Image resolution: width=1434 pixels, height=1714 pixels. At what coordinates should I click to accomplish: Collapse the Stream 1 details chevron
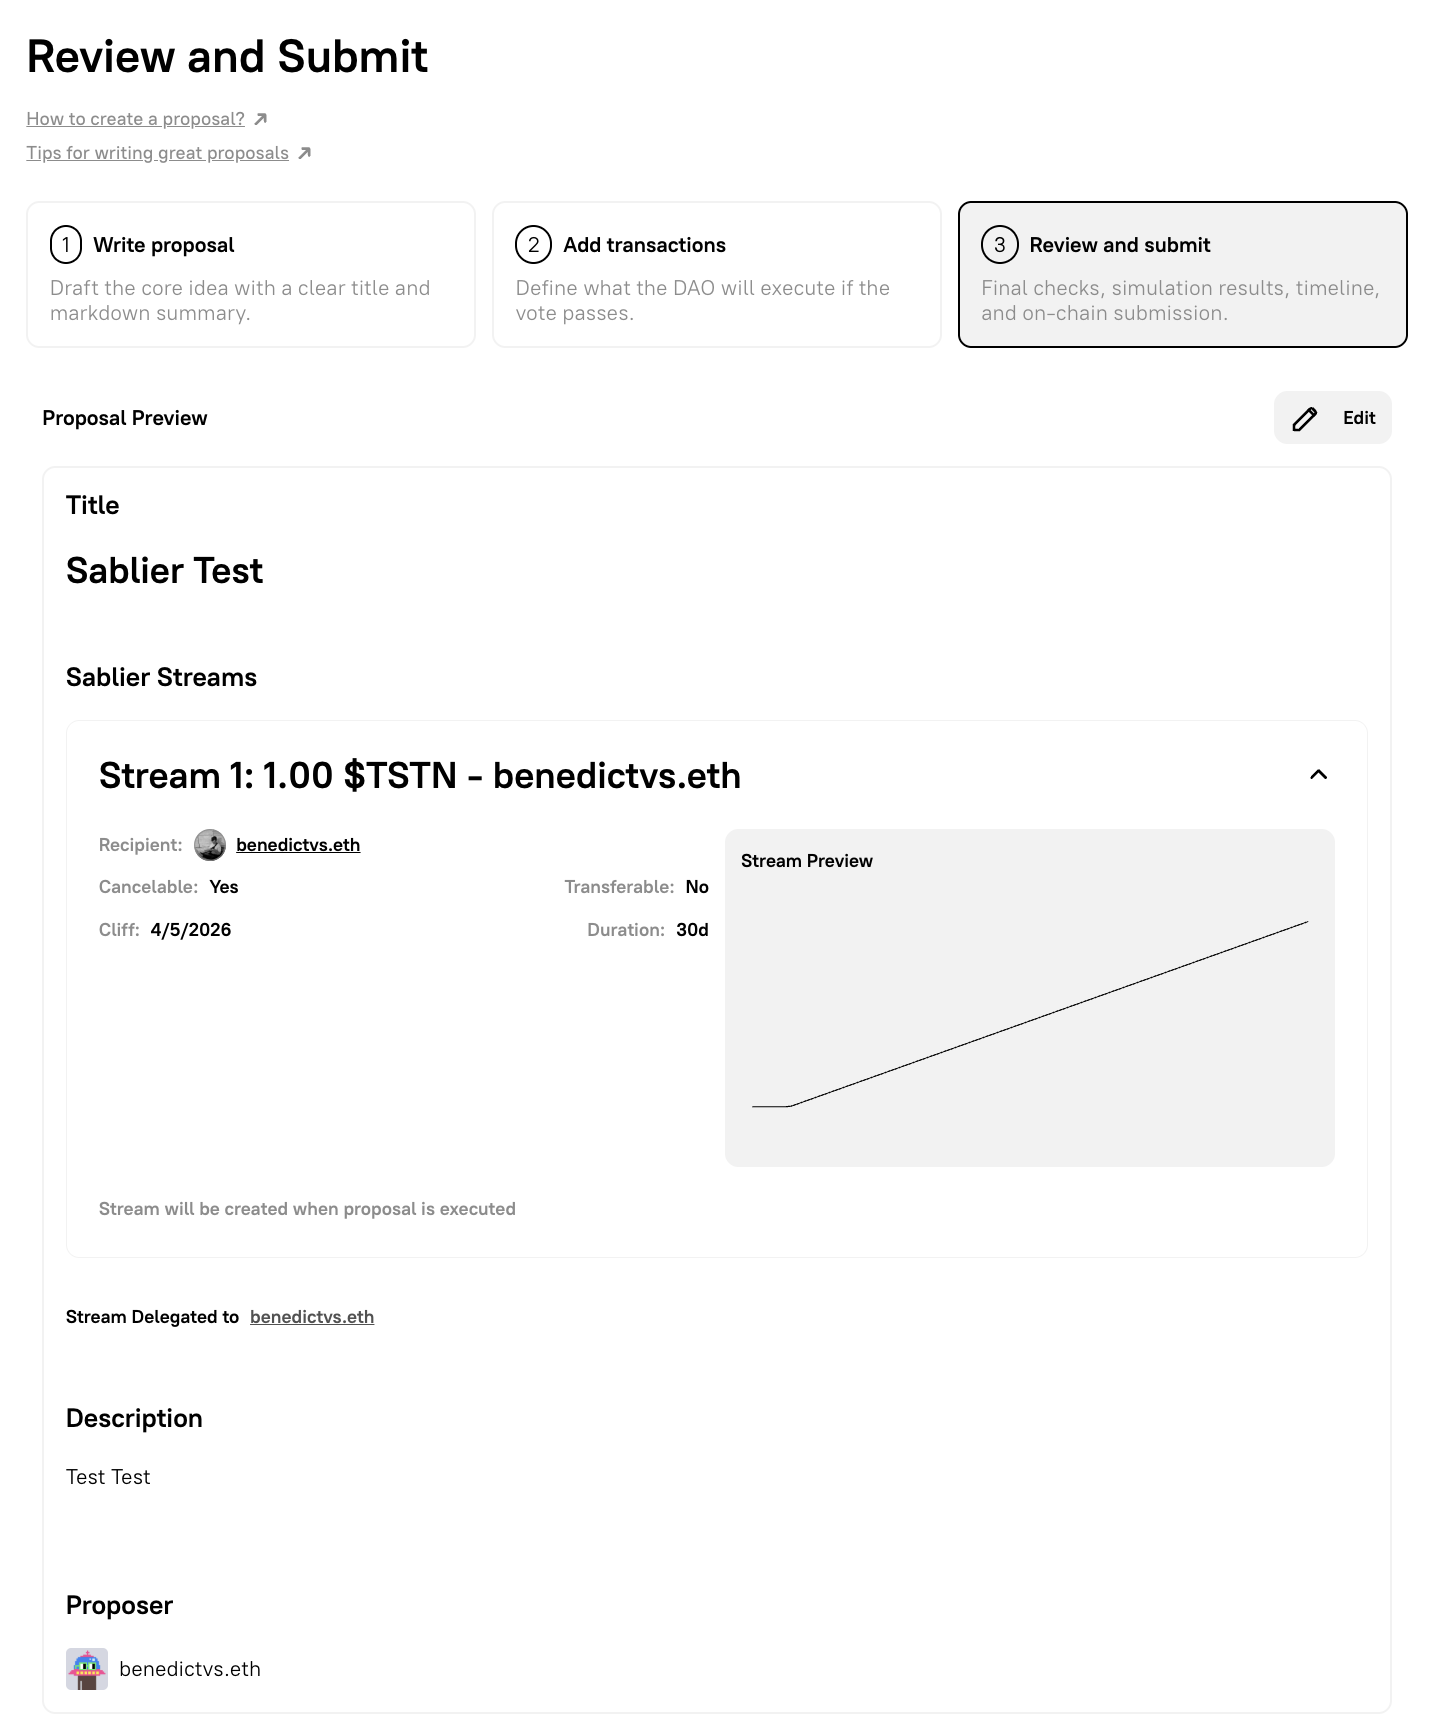point(1318,775)
